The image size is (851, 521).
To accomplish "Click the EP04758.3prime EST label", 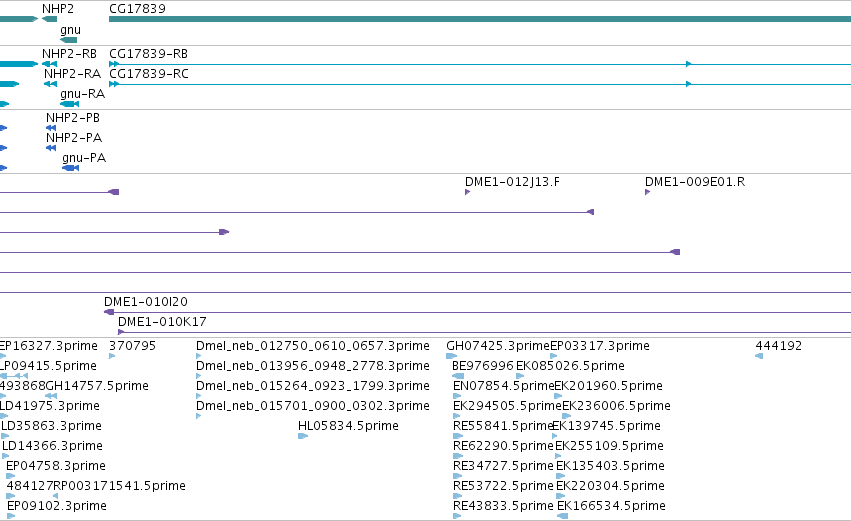I will point(56,466).
